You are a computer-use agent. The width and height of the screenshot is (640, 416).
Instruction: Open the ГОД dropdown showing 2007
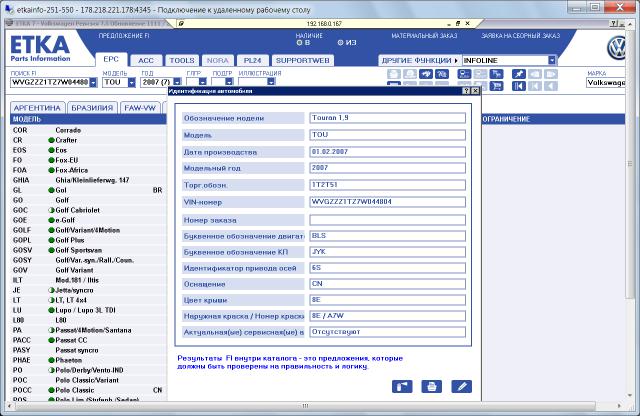point(177,82)
